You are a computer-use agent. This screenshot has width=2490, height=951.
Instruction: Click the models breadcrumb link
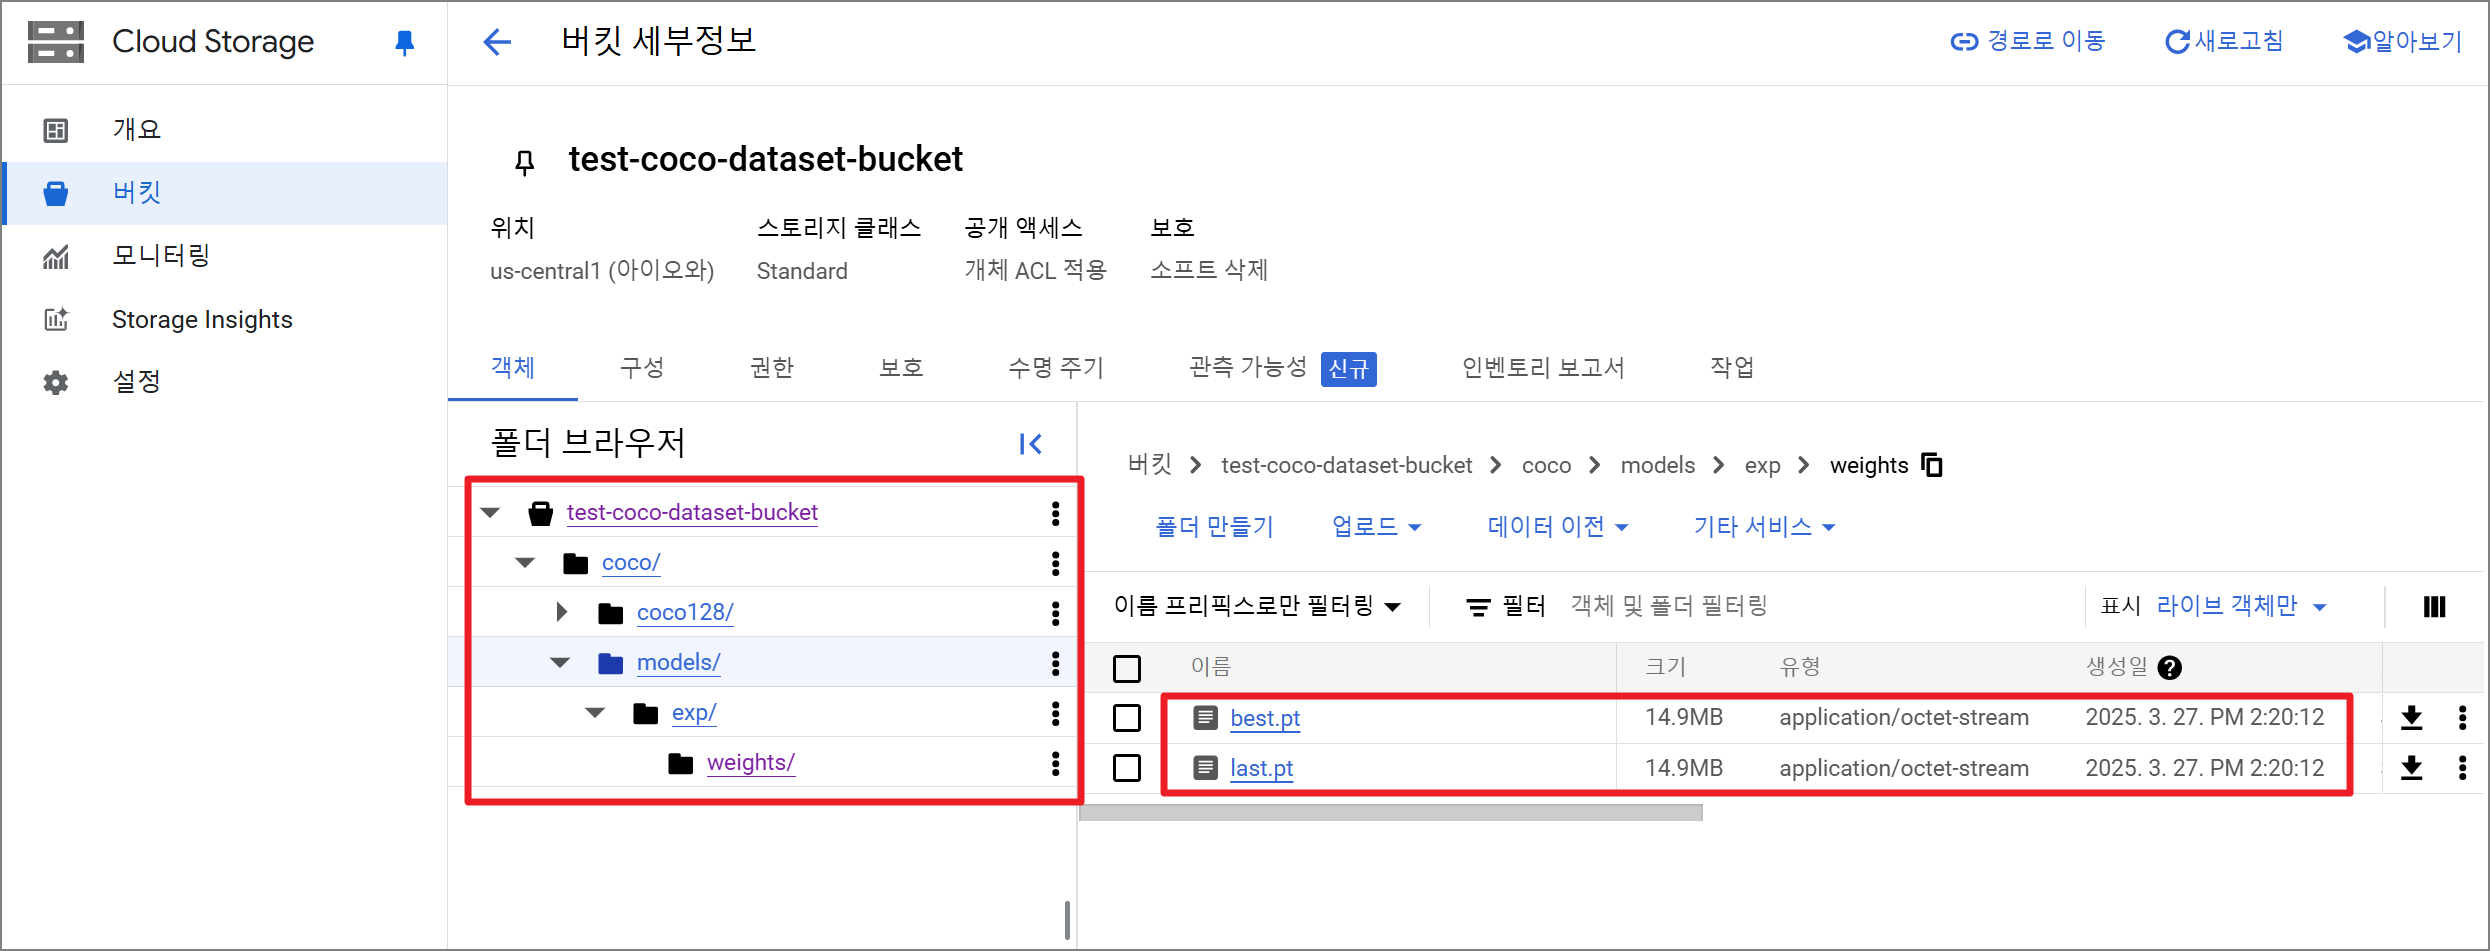point(1657,466)
